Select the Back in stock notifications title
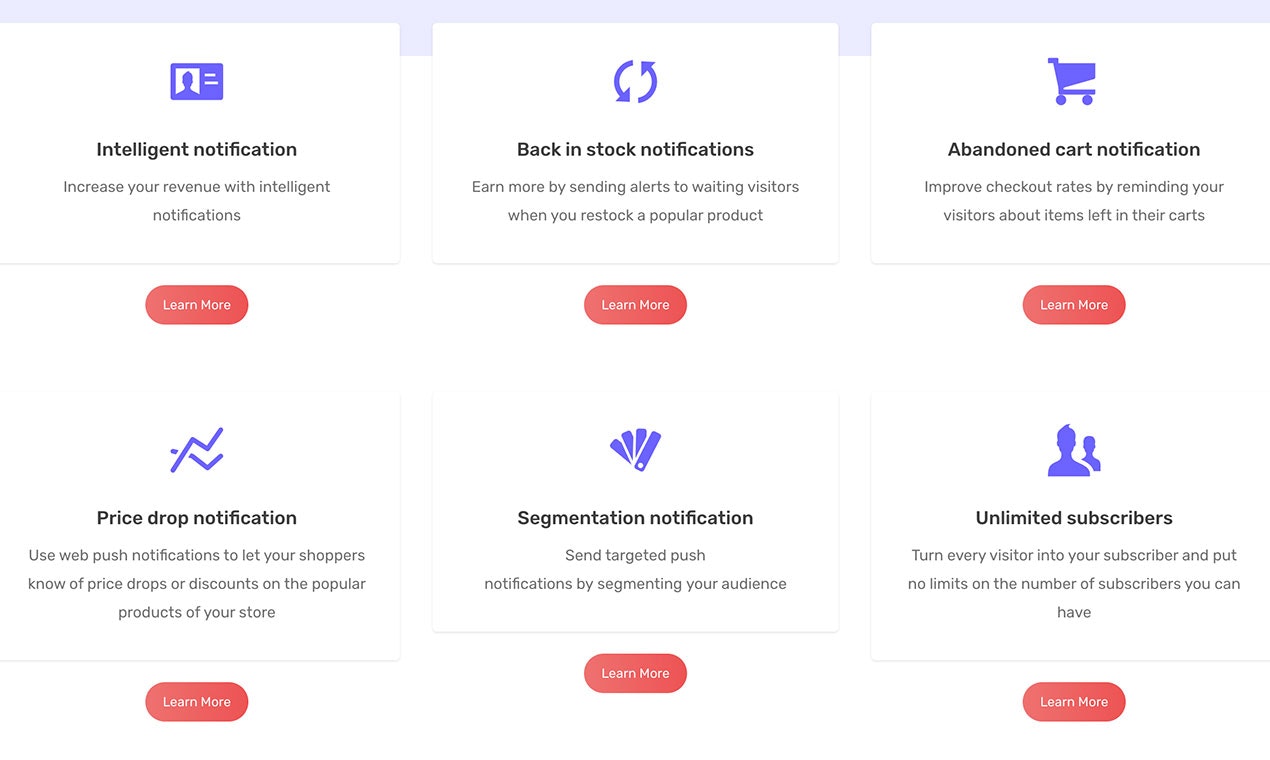The width and height of the screenshot is (1270, 760). [x=635, y=149]
